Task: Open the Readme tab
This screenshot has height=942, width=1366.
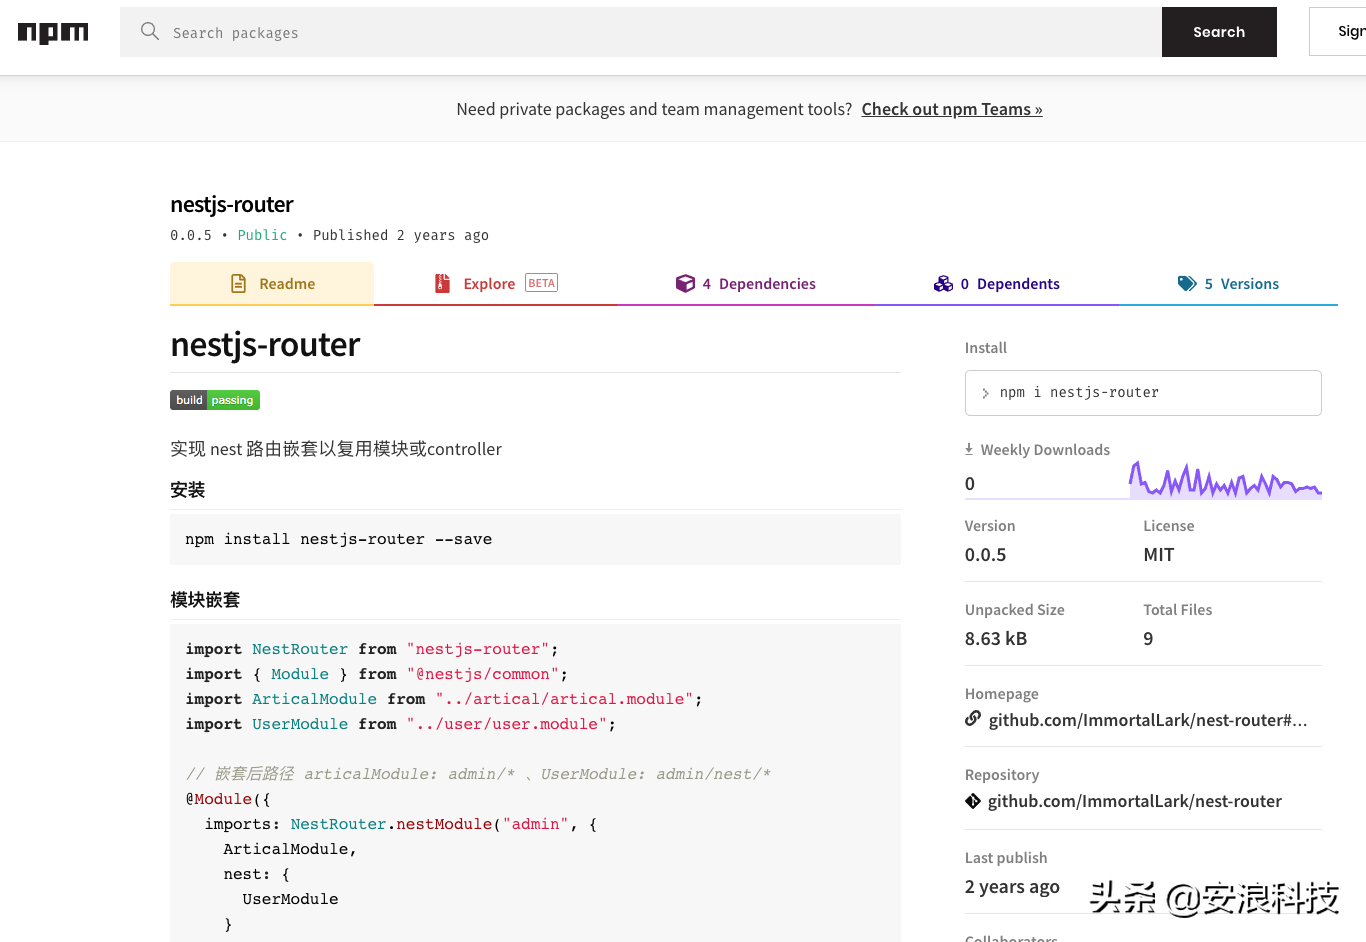Action: click(x=272, y=284)
